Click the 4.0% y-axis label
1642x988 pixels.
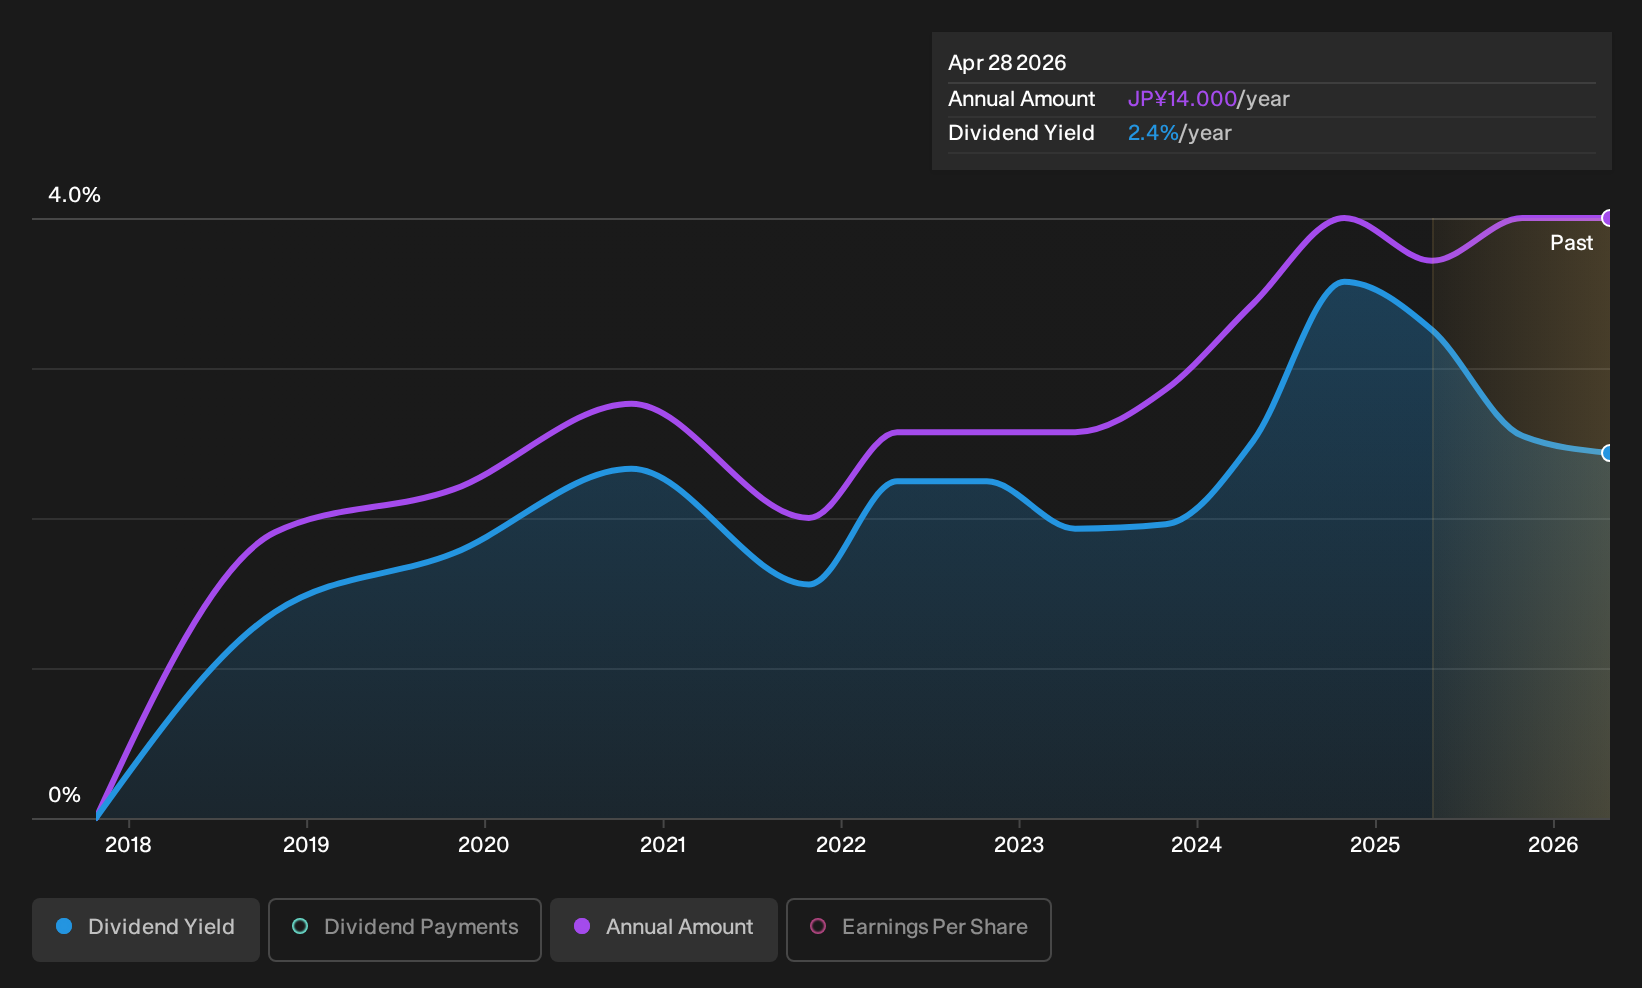click(x=75, y=195)
